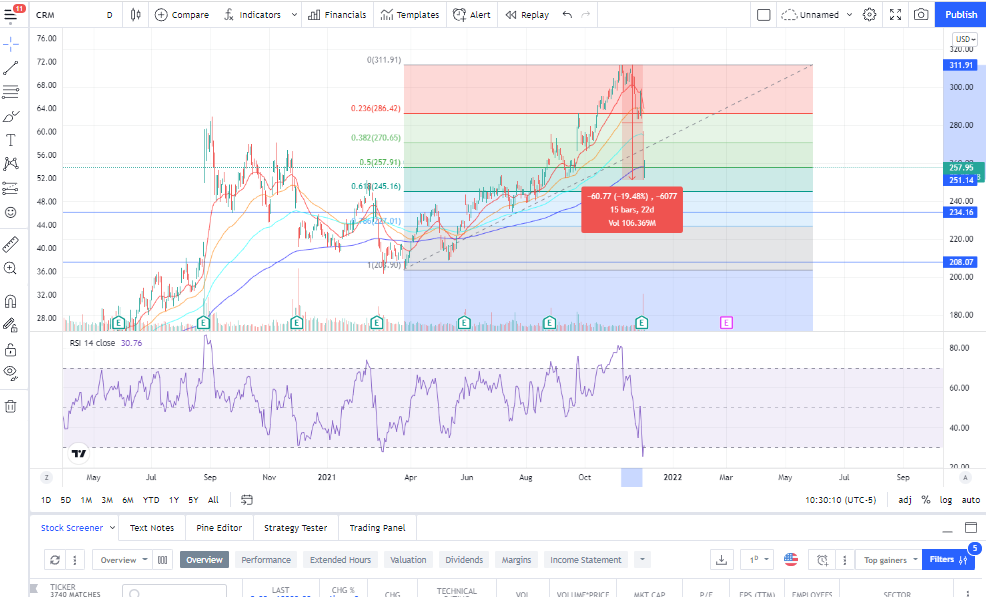The image size is (986, 597).
Task: Select the Text annotation tool
Action: [x=11, y=140]
